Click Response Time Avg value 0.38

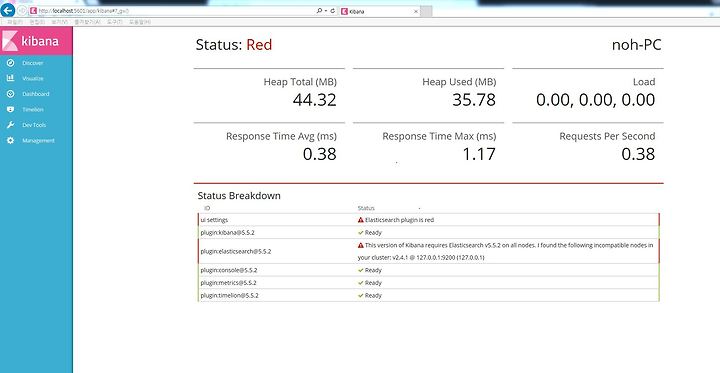click(320, 154)
